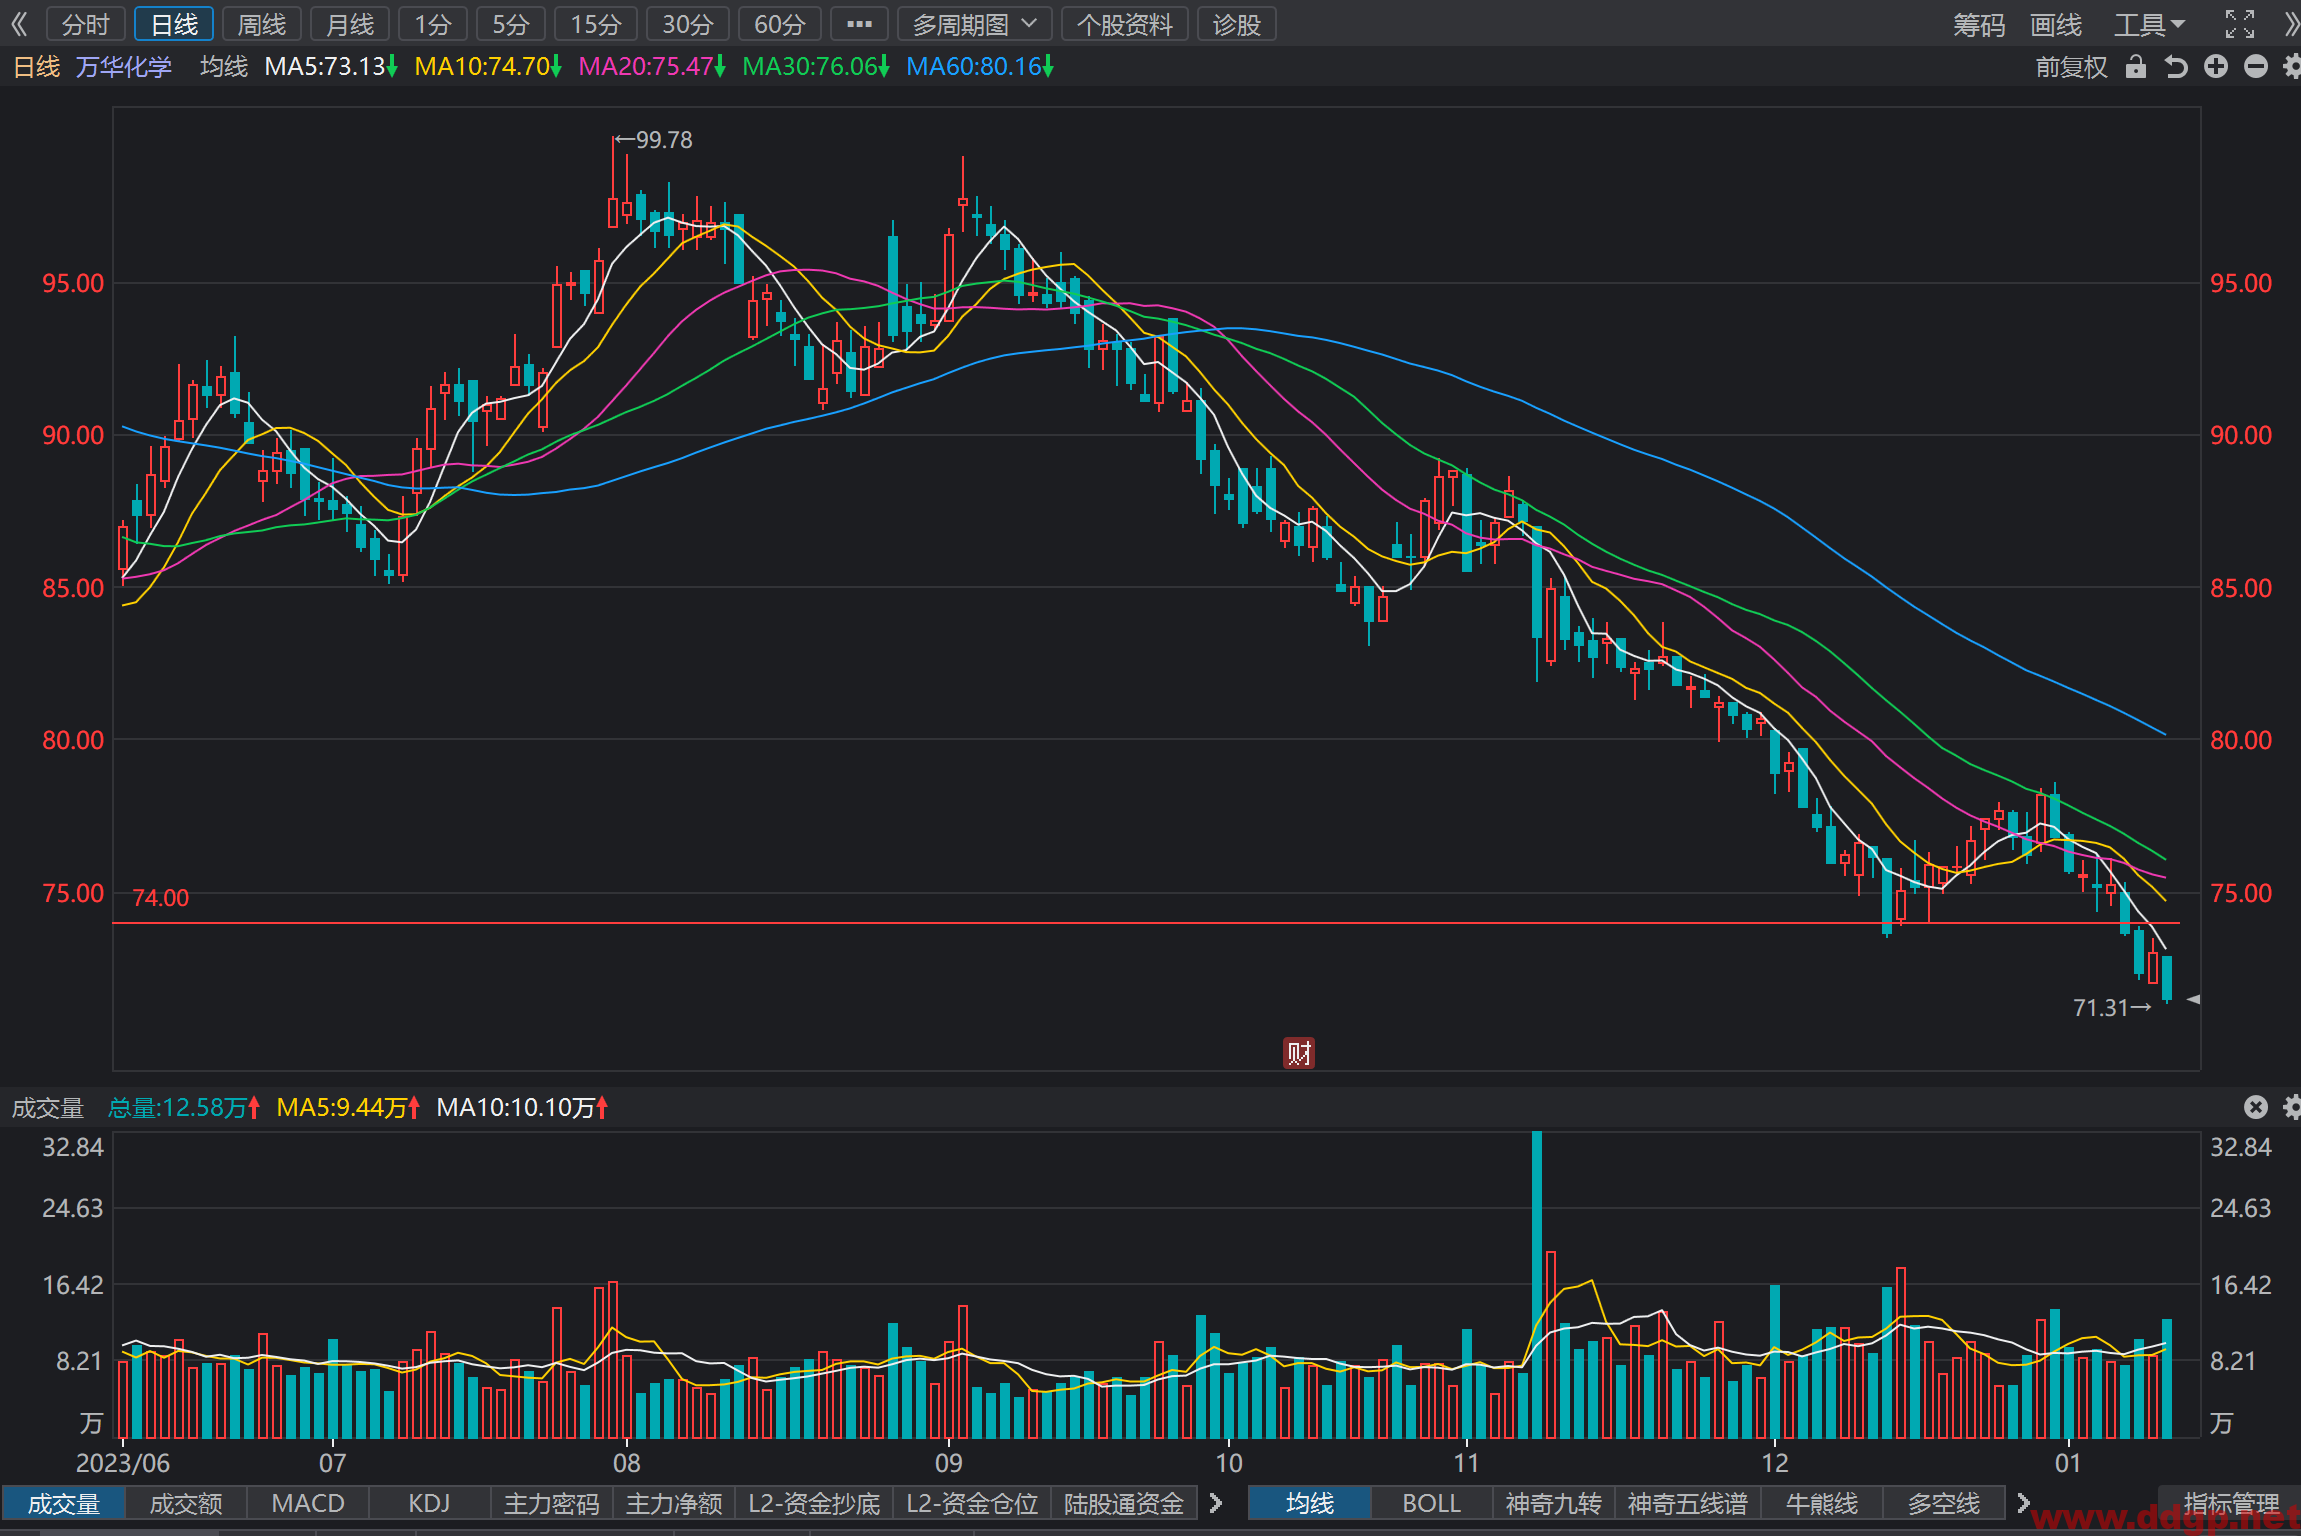Switch to 主力密码 indicator tab
Screen dimensions: 2301x1536
pos(552,1503)
